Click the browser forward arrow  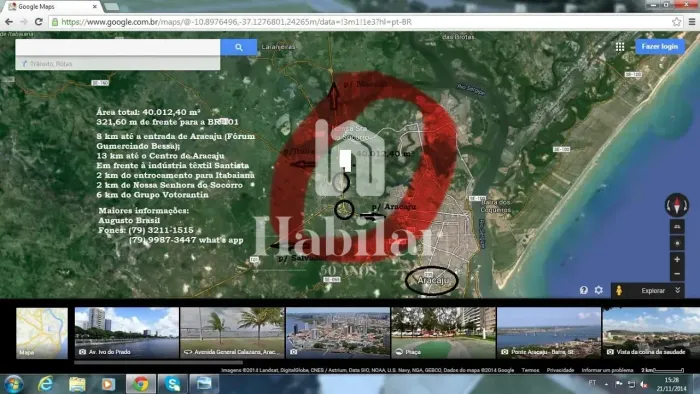(24, 22)
